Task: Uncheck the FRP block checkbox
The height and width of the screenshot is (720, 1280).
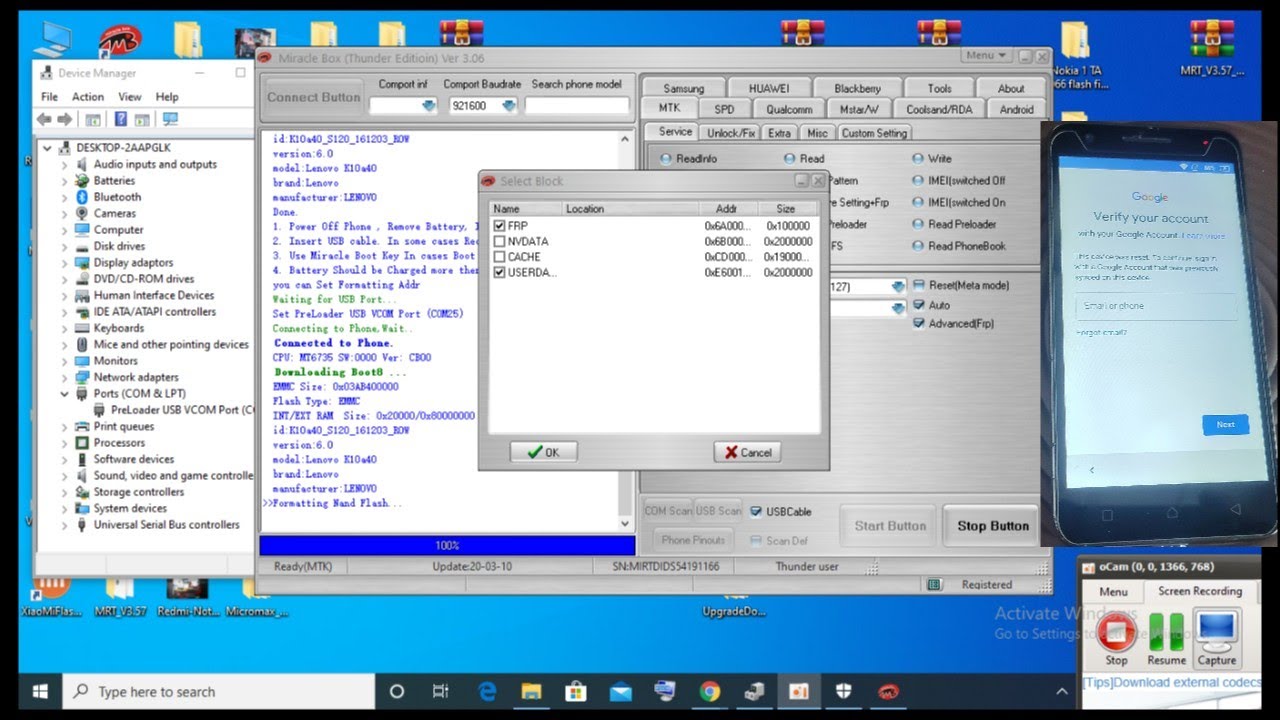Action: point(499,226)
